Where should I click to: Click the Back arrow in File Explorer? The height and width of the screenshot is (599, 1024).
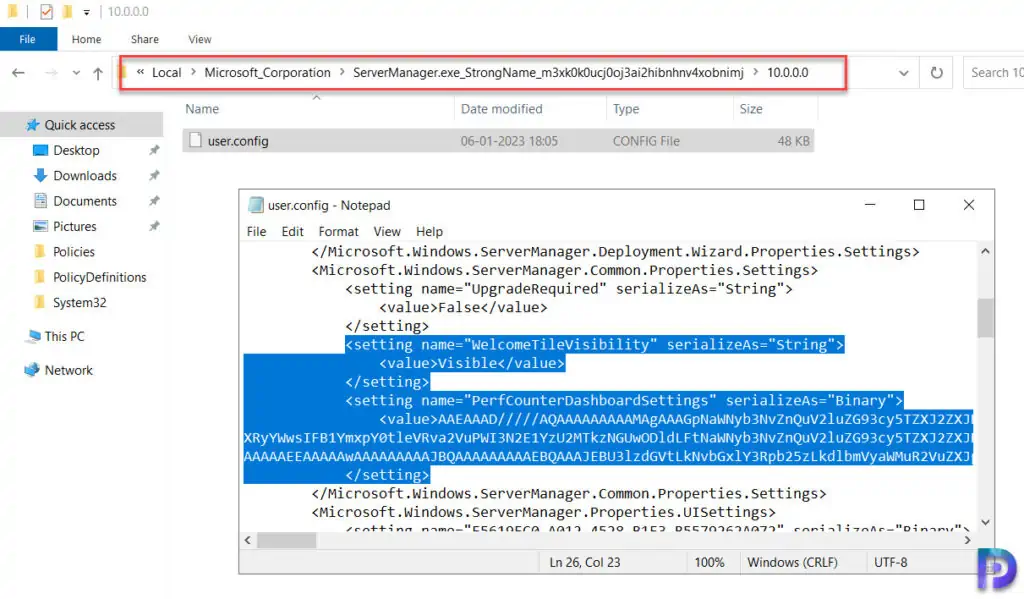(x=18, y=73)
